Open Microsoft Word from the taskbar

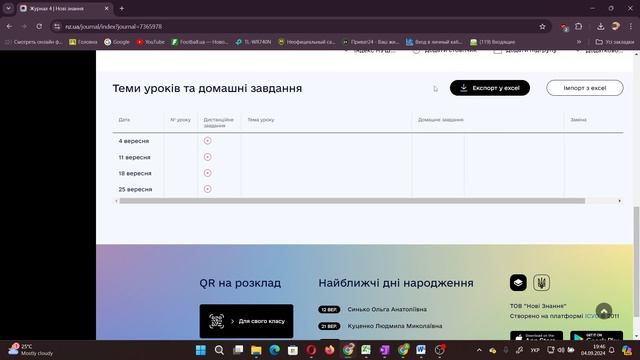click(x=421, y=350)
